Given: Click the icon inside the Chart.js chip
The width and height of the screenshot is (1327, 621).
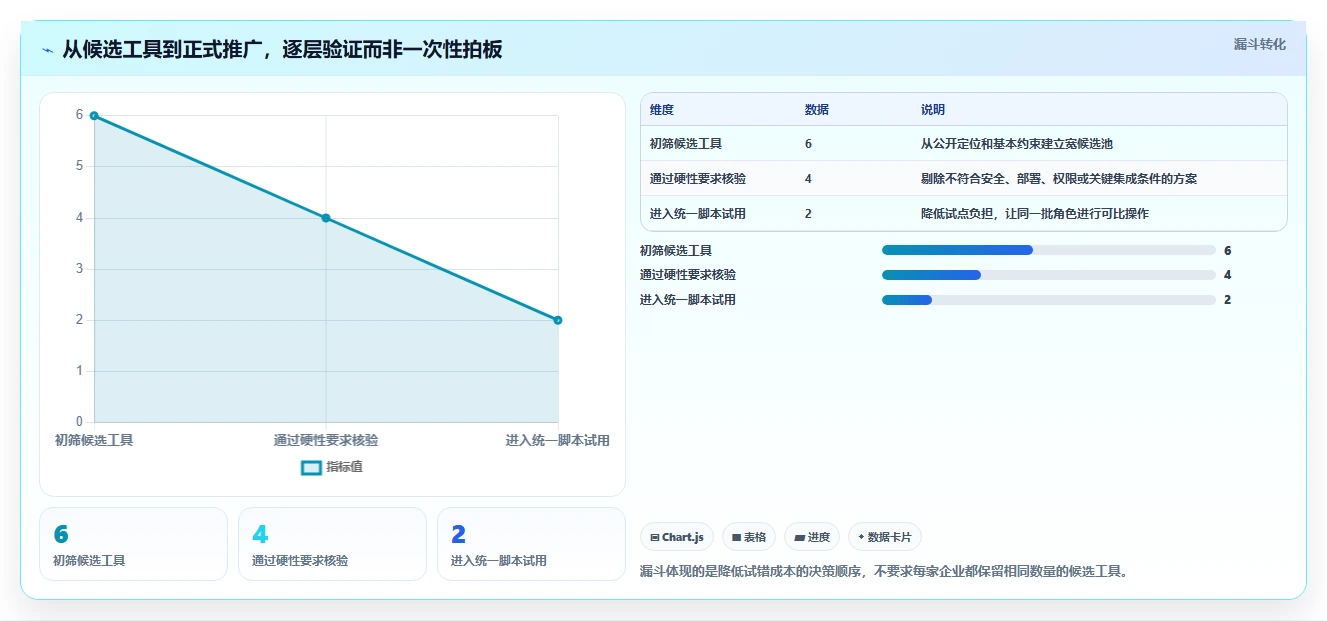Looking at the screenshot, I should [655, 538].
